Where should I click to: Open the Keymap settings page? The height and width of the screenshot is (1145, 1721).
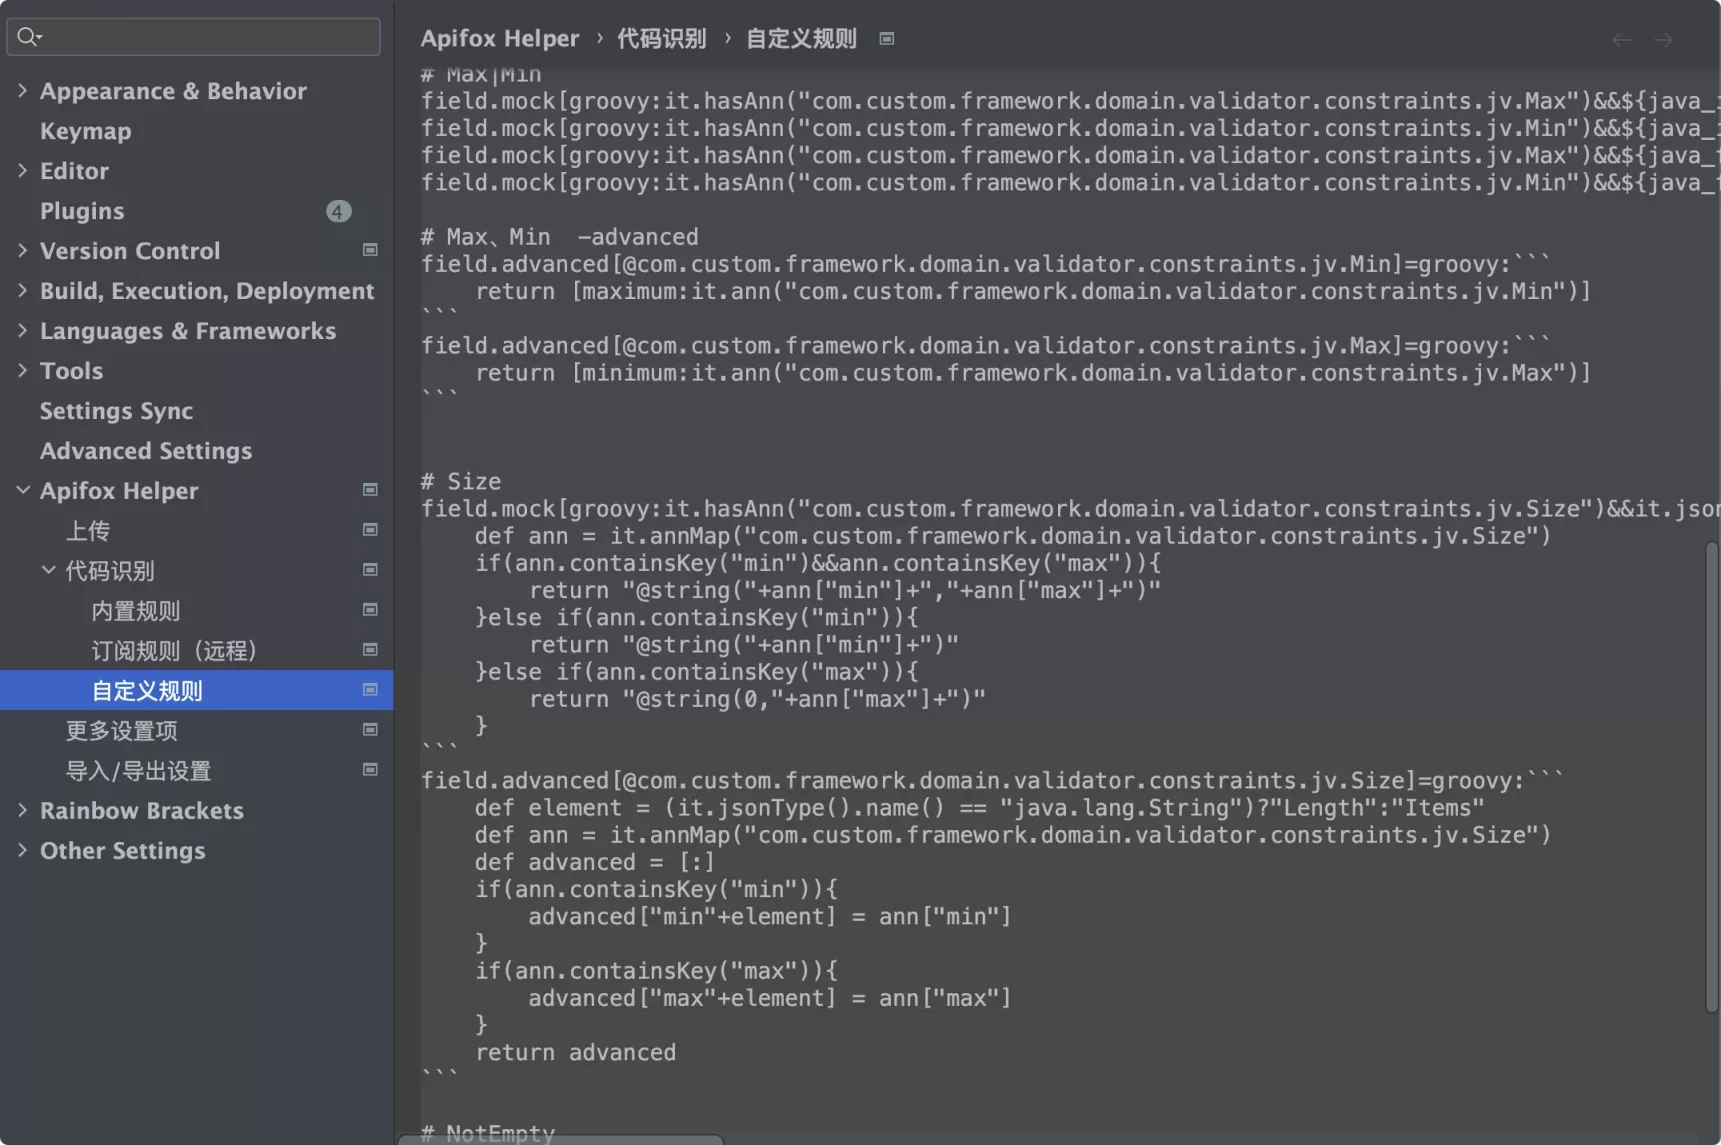pos(85,131)
